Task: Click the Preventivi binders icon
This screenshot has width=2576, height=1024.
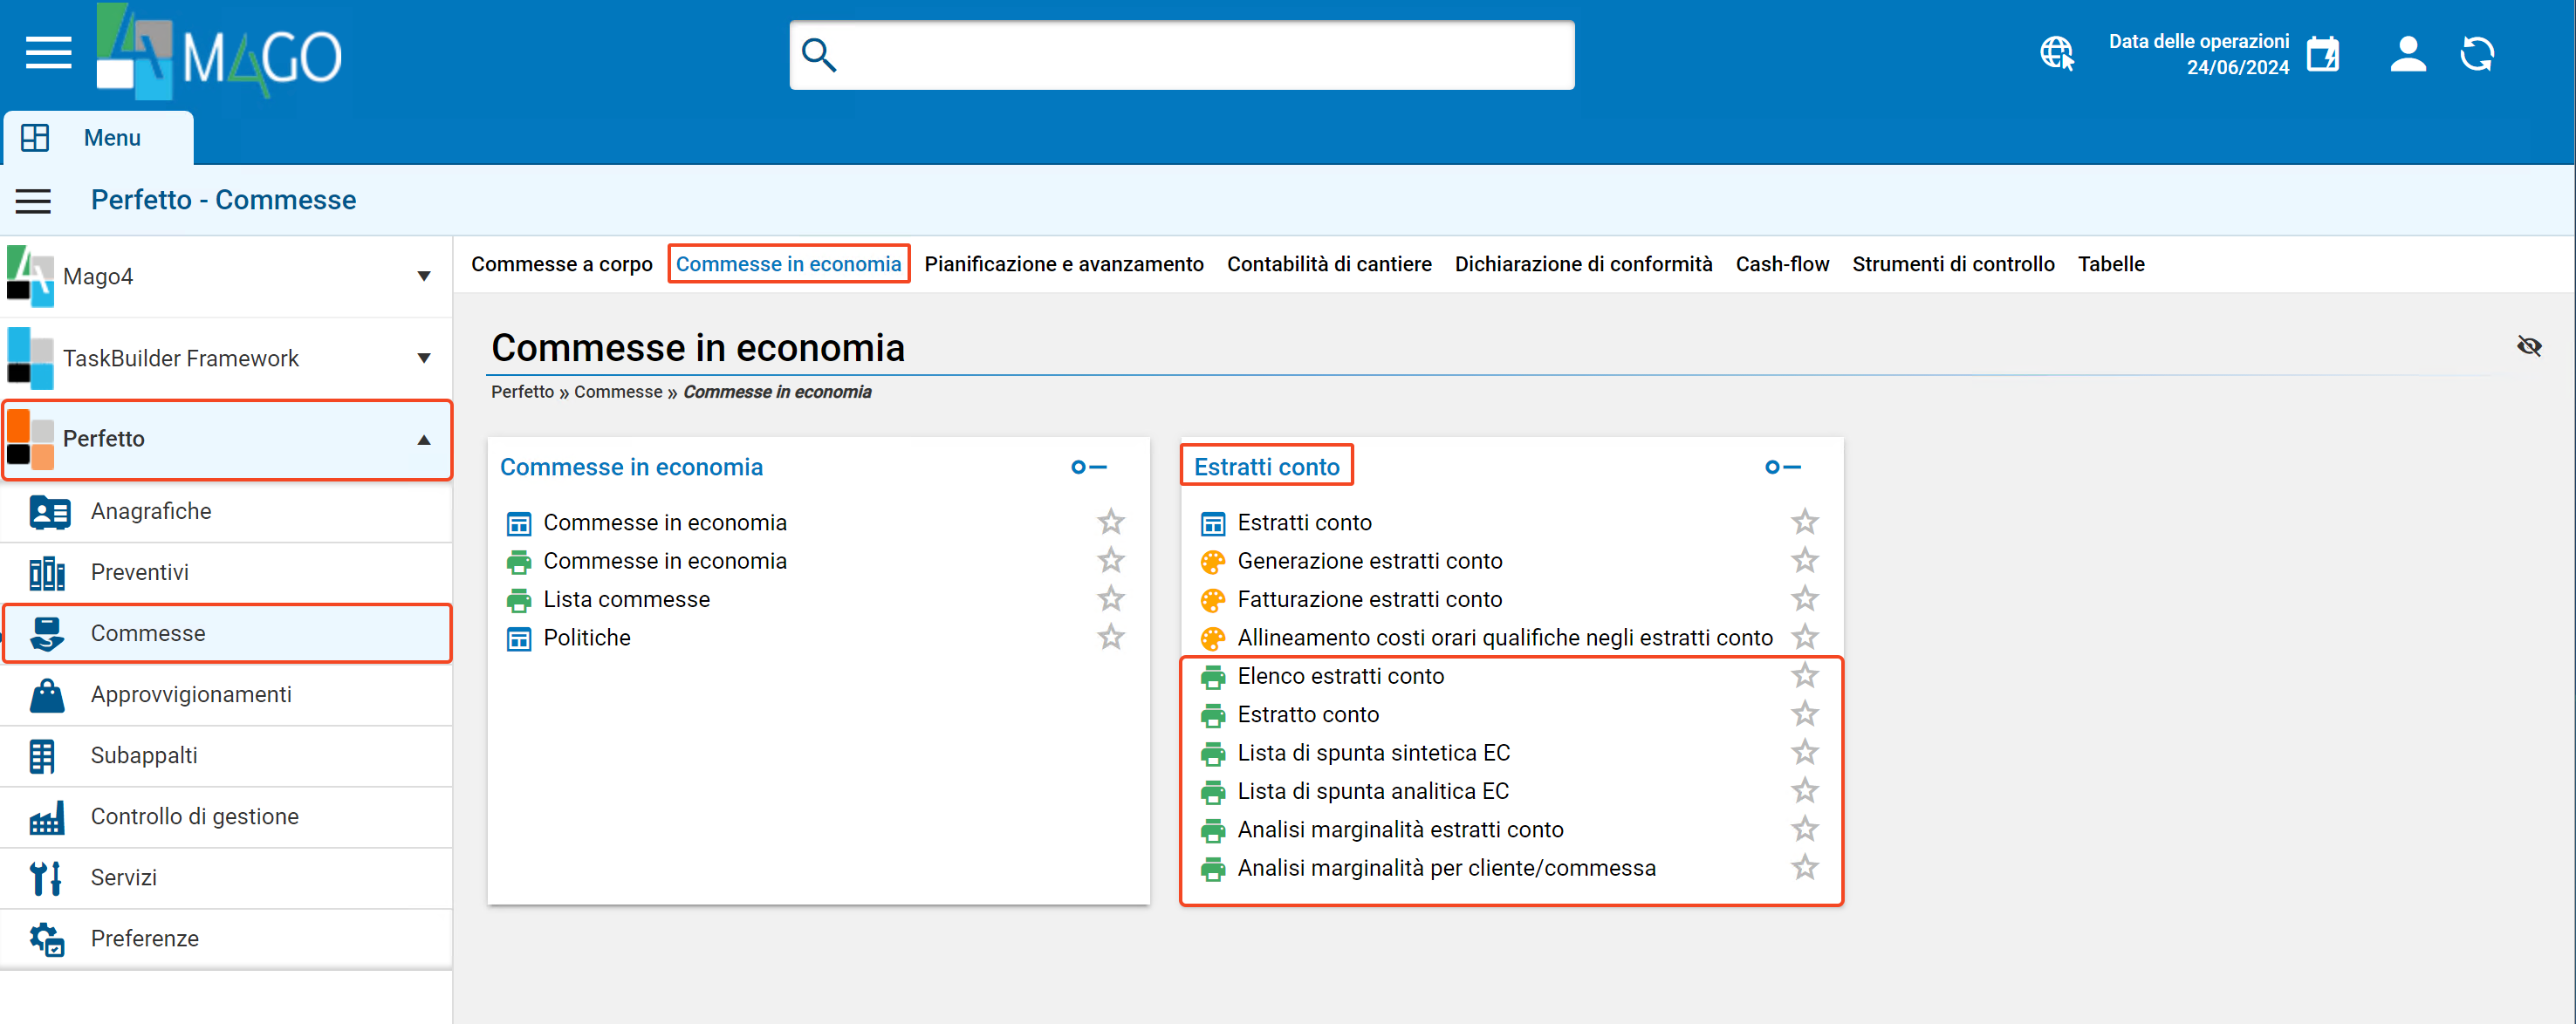Action: (x=47, y=573)
